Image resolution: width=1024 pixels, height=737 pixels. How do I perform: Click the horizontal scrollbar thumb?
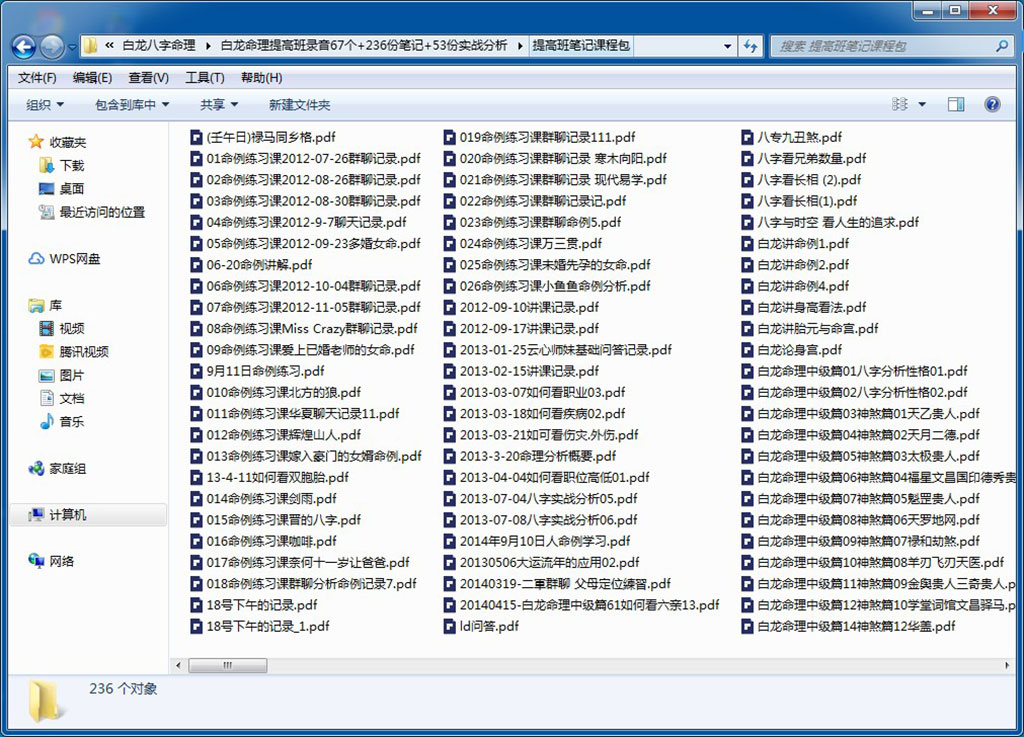pos(227,665)
